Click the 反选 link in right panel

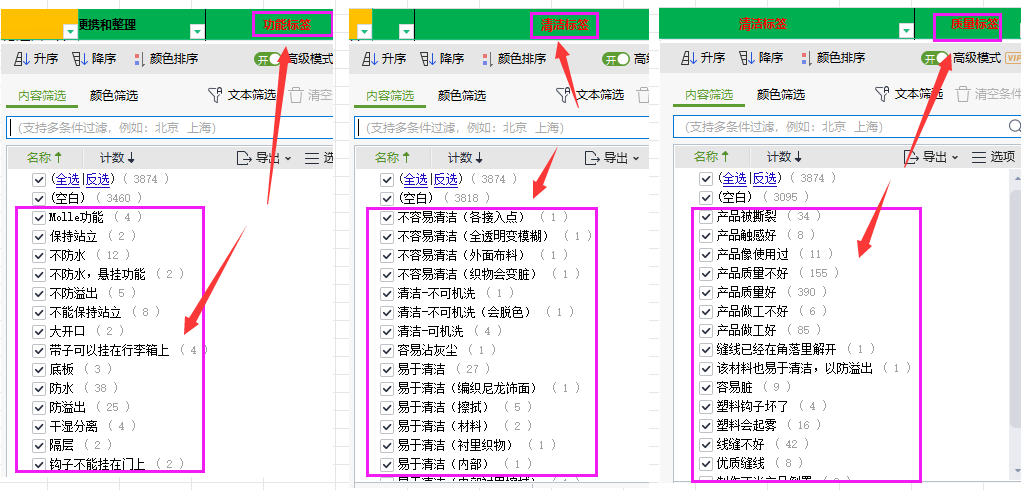pyautogui.click(x=764, y=178)
